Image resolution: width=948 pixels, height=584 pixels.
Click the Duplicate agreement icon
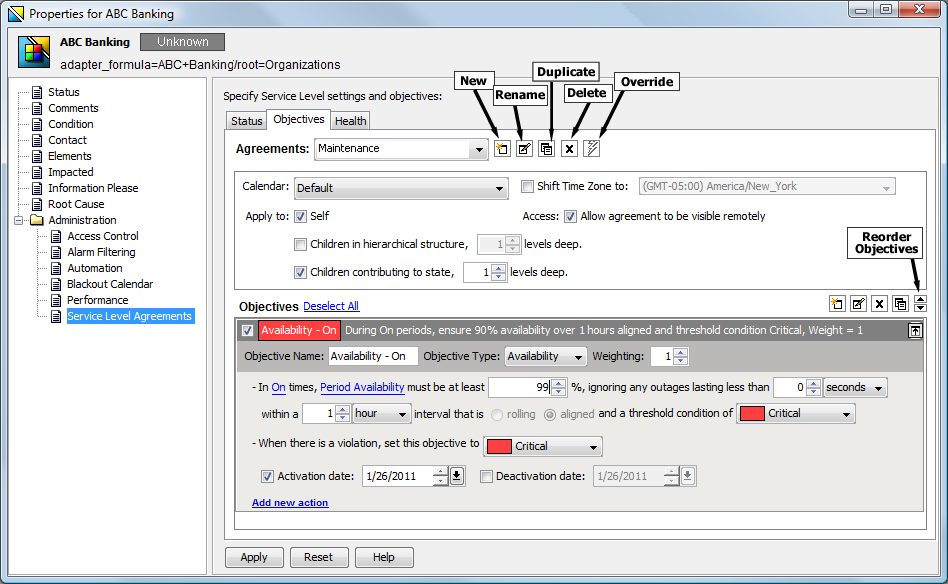click(547, 149)
